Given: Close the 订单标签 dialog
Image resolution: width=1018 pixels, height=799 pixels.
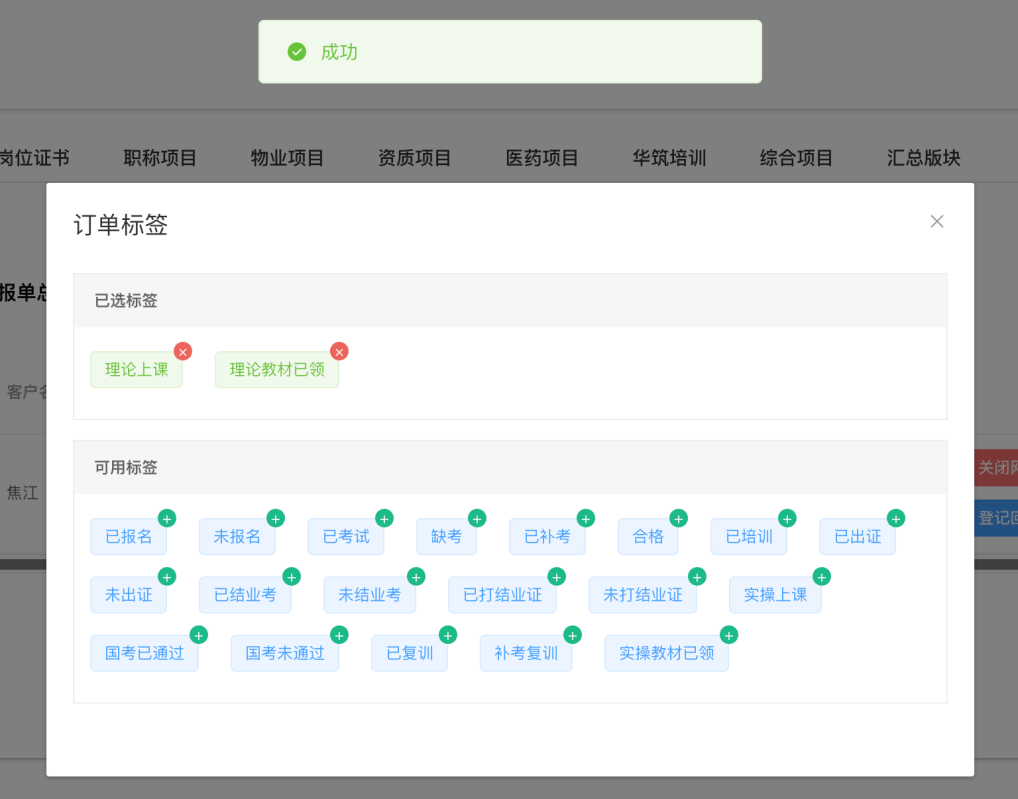Looking at the screenshot, I should point(937,222).
